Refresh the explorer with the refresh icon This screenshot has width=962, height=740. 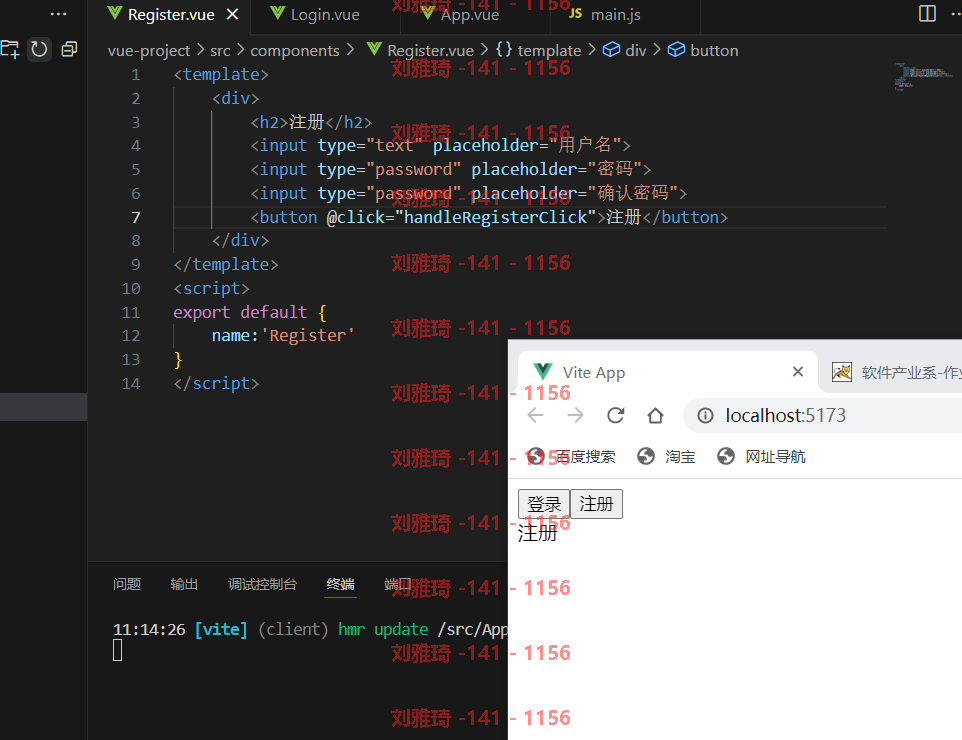[39, 49]
